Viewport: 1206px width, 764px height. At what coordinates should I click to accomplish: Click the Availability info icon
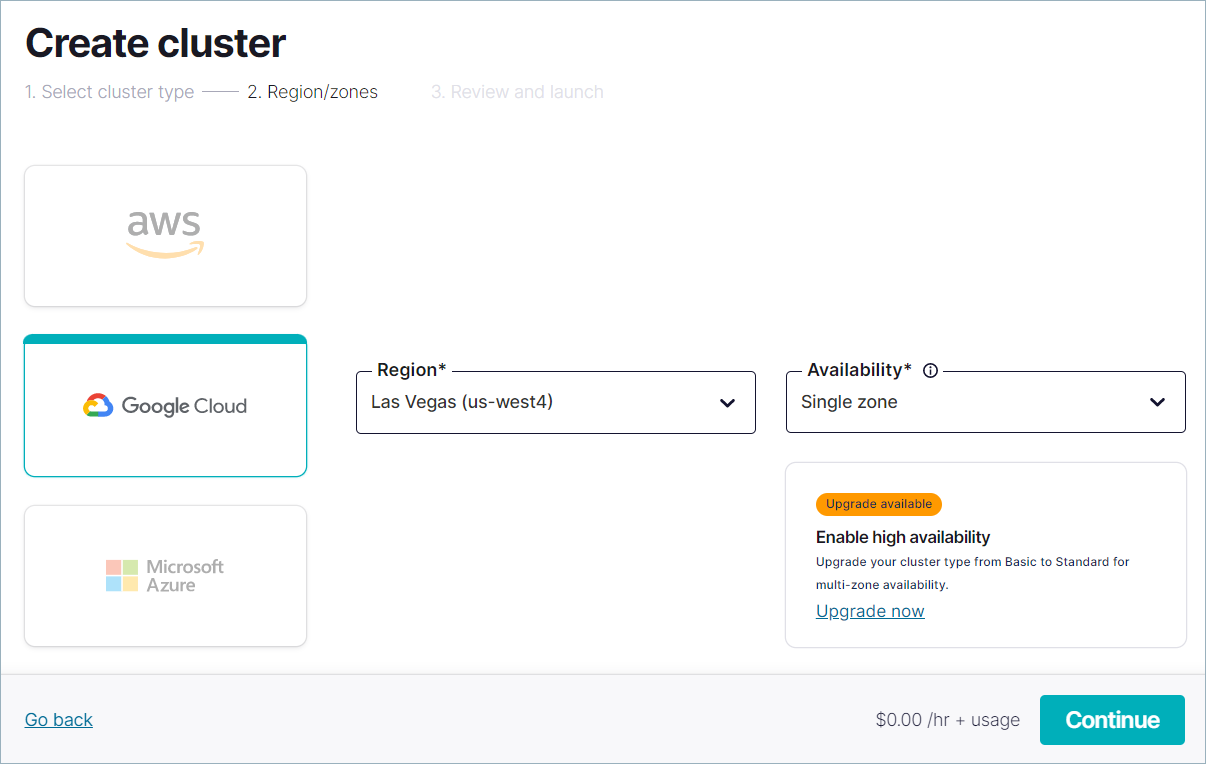click(930, 370)
